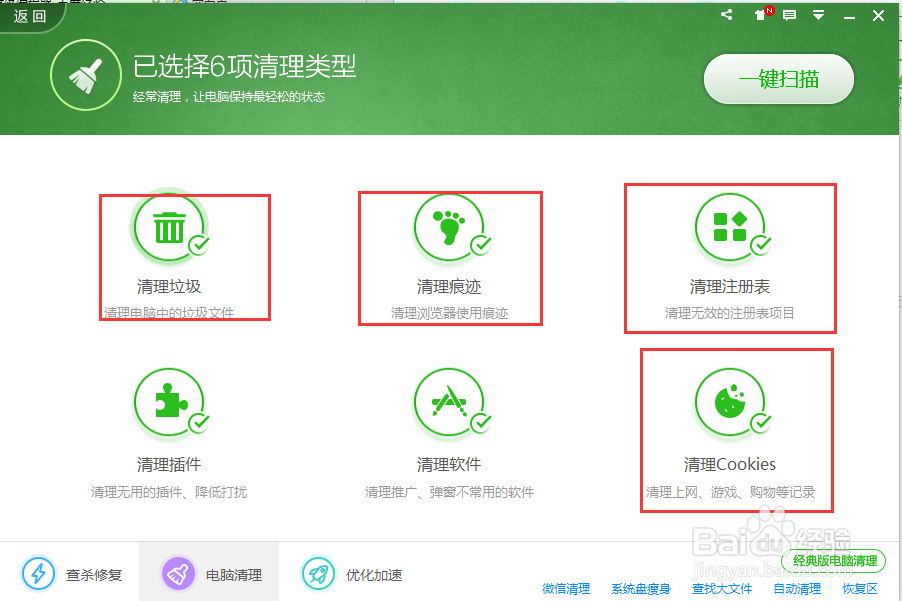Image resolution: width=902 pixels, height=601 pixels.
Task: Toggle the 清理Cookies selection check
Action: (758, 421)
